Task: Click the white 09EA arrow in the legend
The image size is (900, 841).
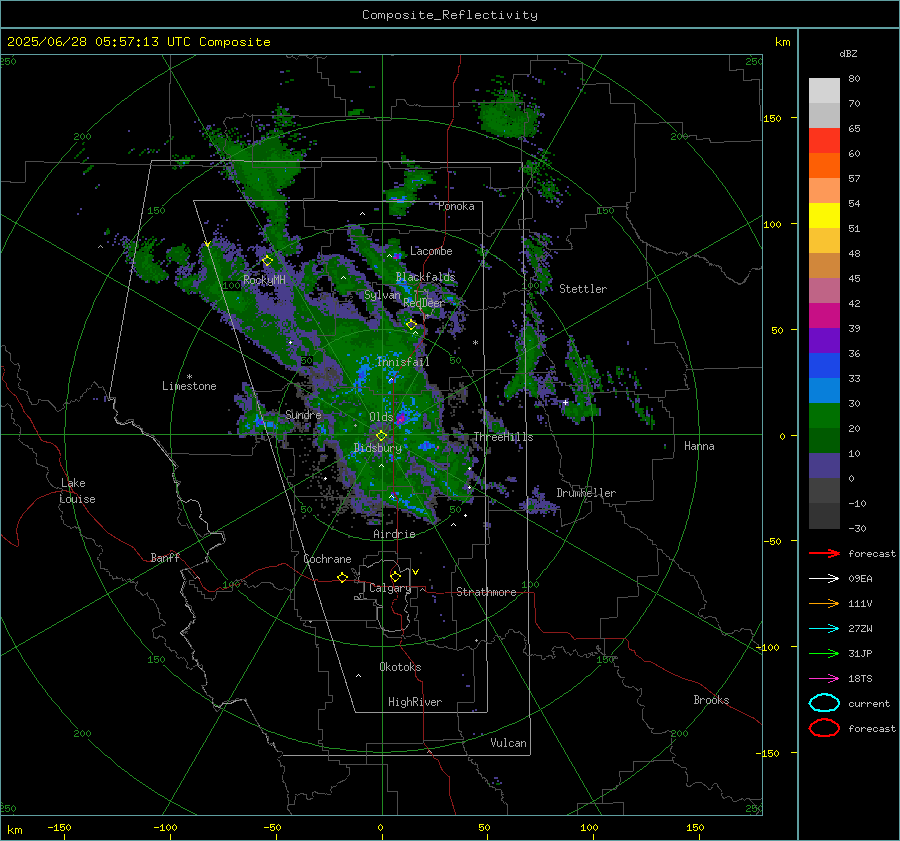Action: (x=824, y=578)
